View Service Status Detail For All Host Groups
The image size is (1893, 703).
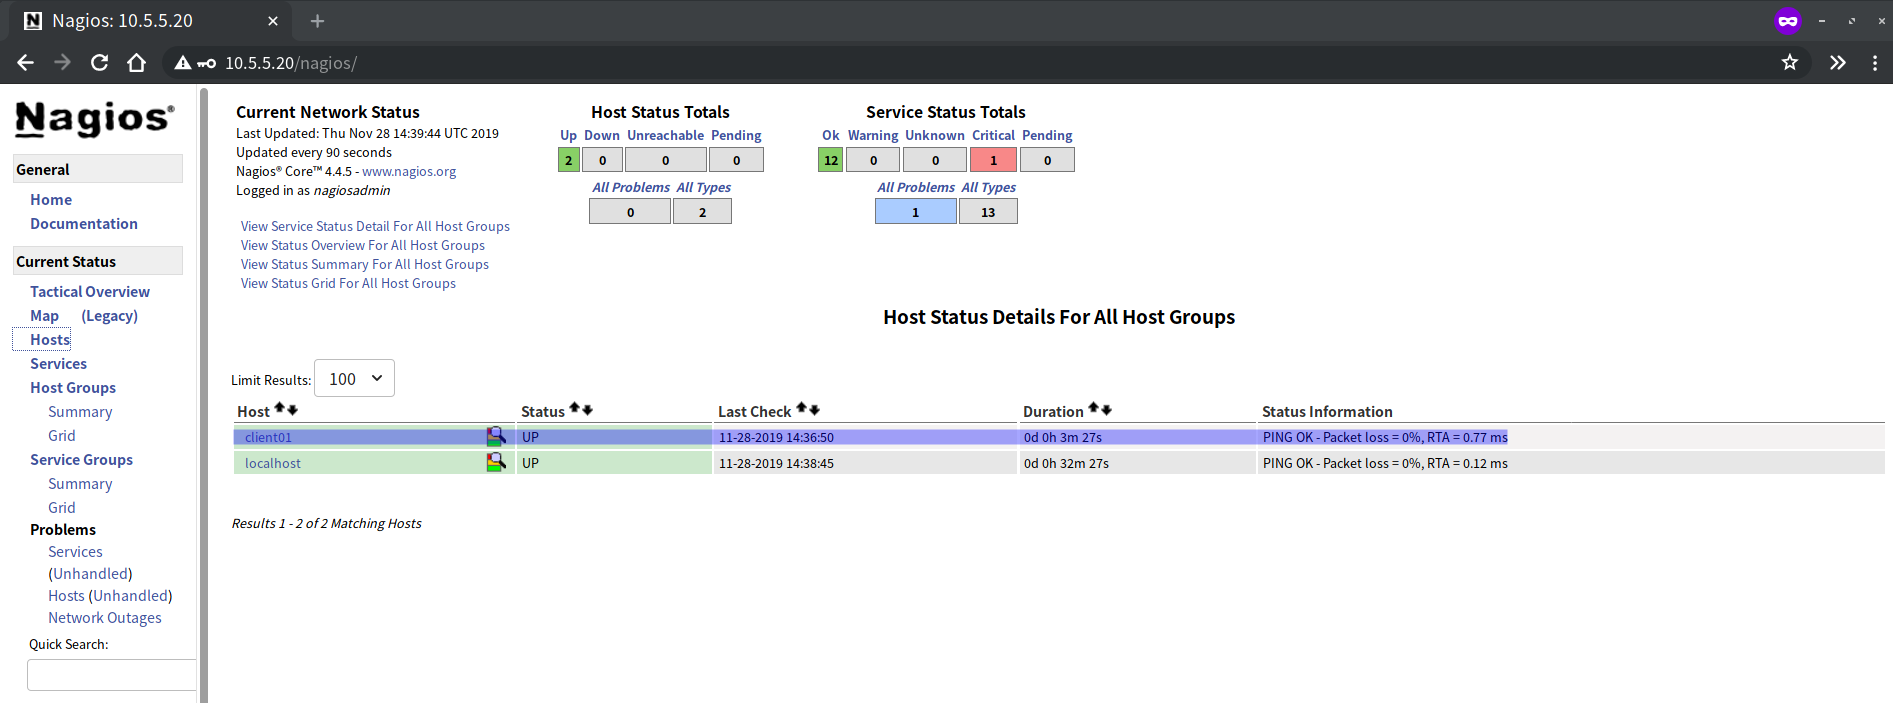tap(375, 226)
